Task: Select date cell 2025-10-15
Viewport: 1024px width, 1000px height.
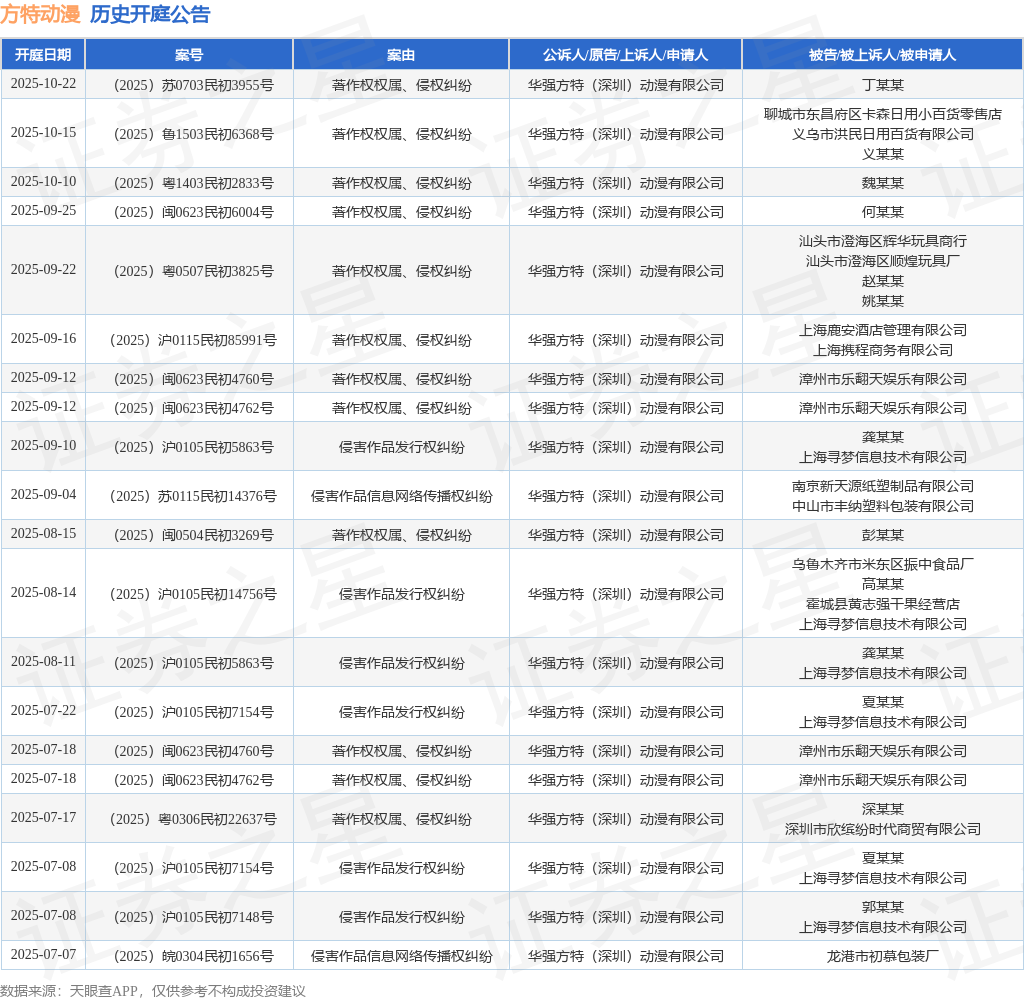Action: click(43, 133)
